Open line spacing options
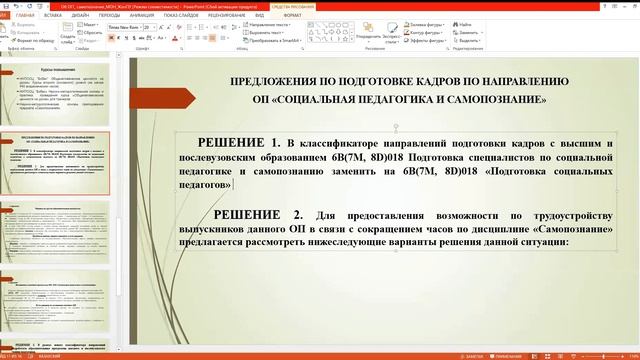640x360 pixels. point(235,27)
